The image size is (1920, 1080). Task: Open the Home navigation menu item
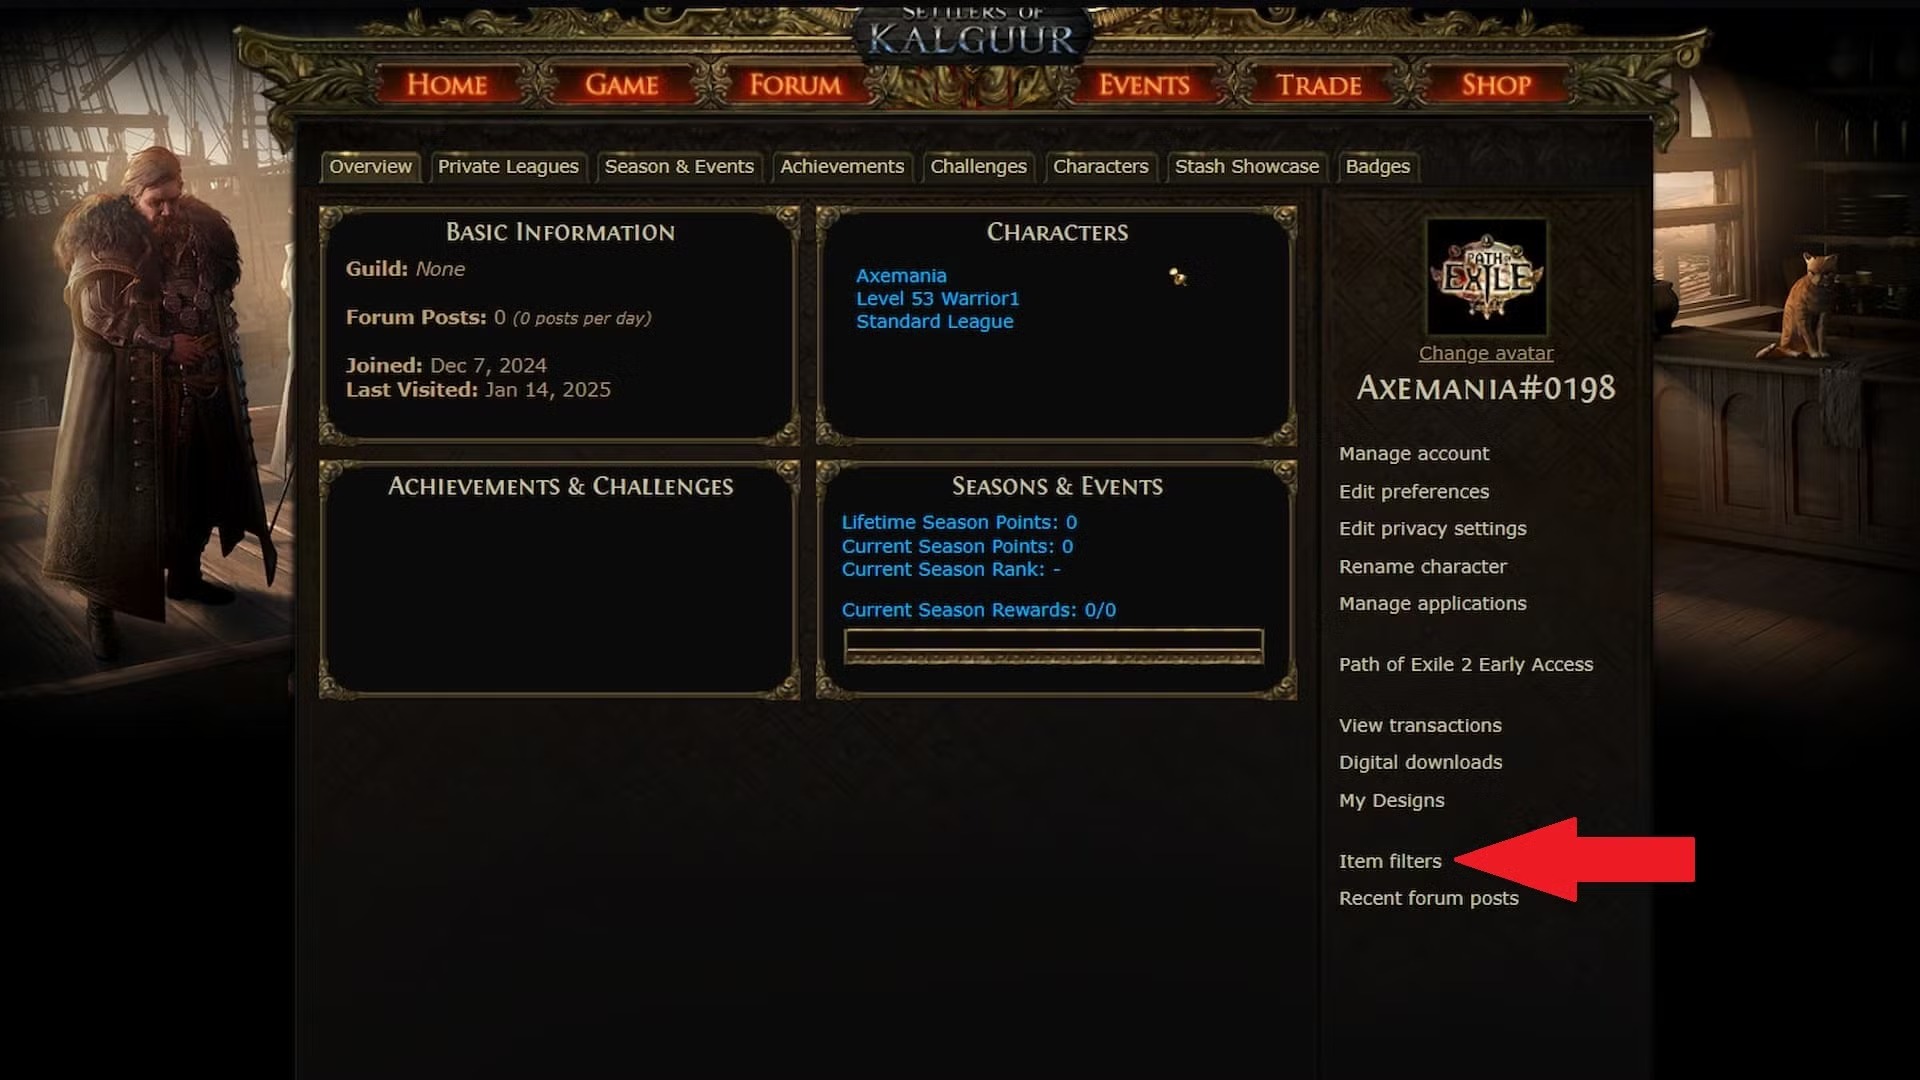447,84
